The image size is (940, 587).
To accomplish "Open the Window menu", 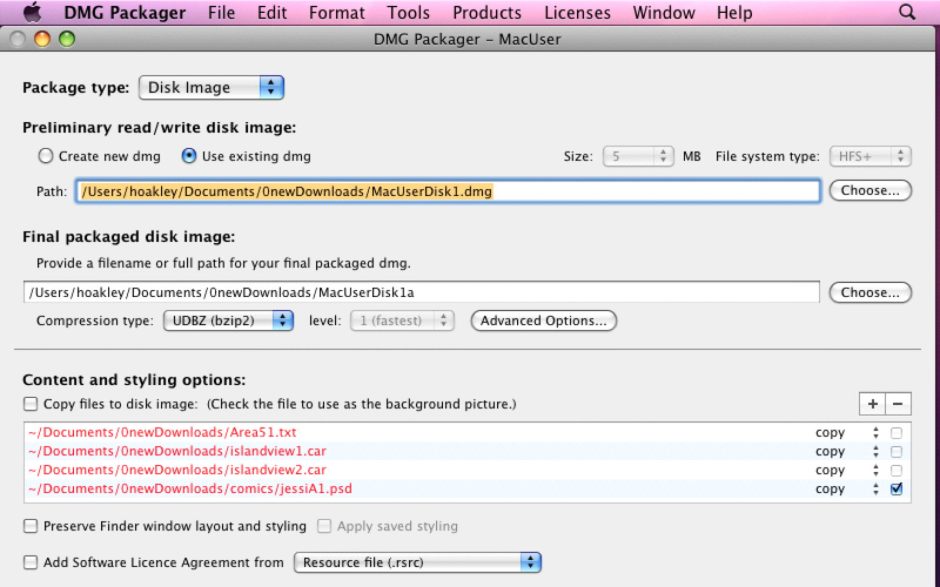I will [664, 13].
